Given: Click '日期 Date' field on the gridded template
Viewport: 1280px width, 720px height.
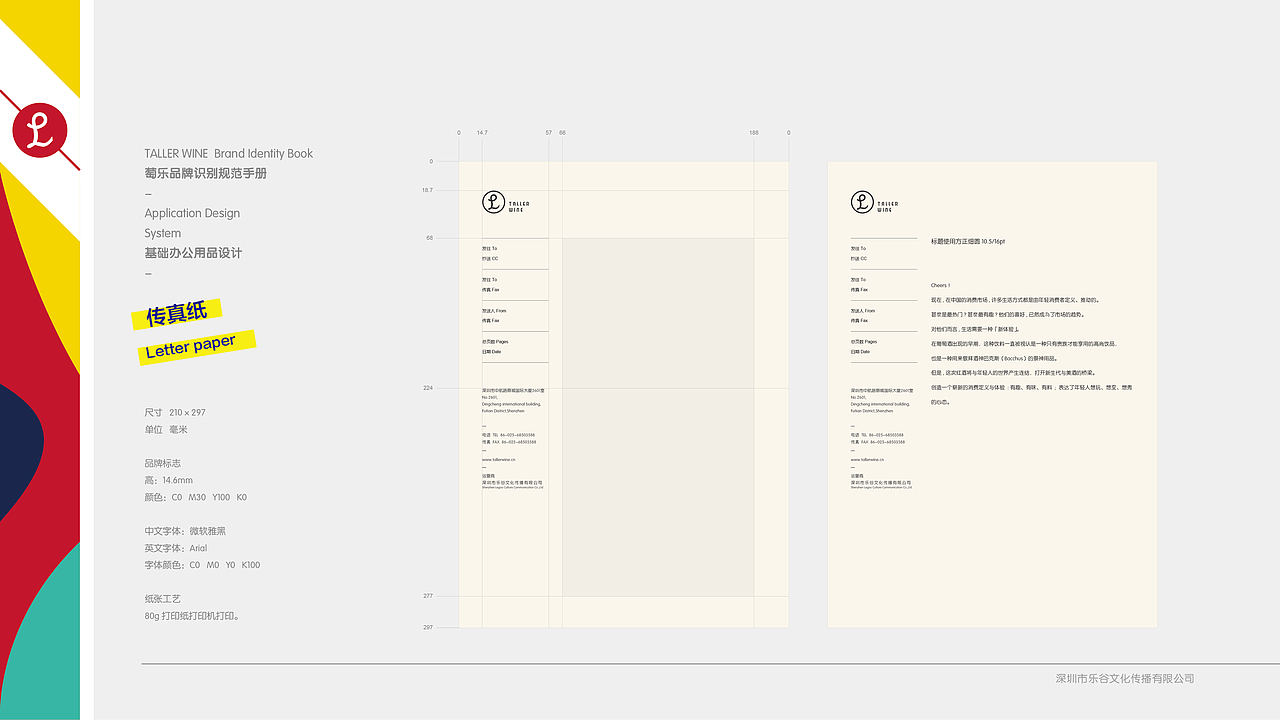Looking at the screenshot, I should tap(491, 352).
